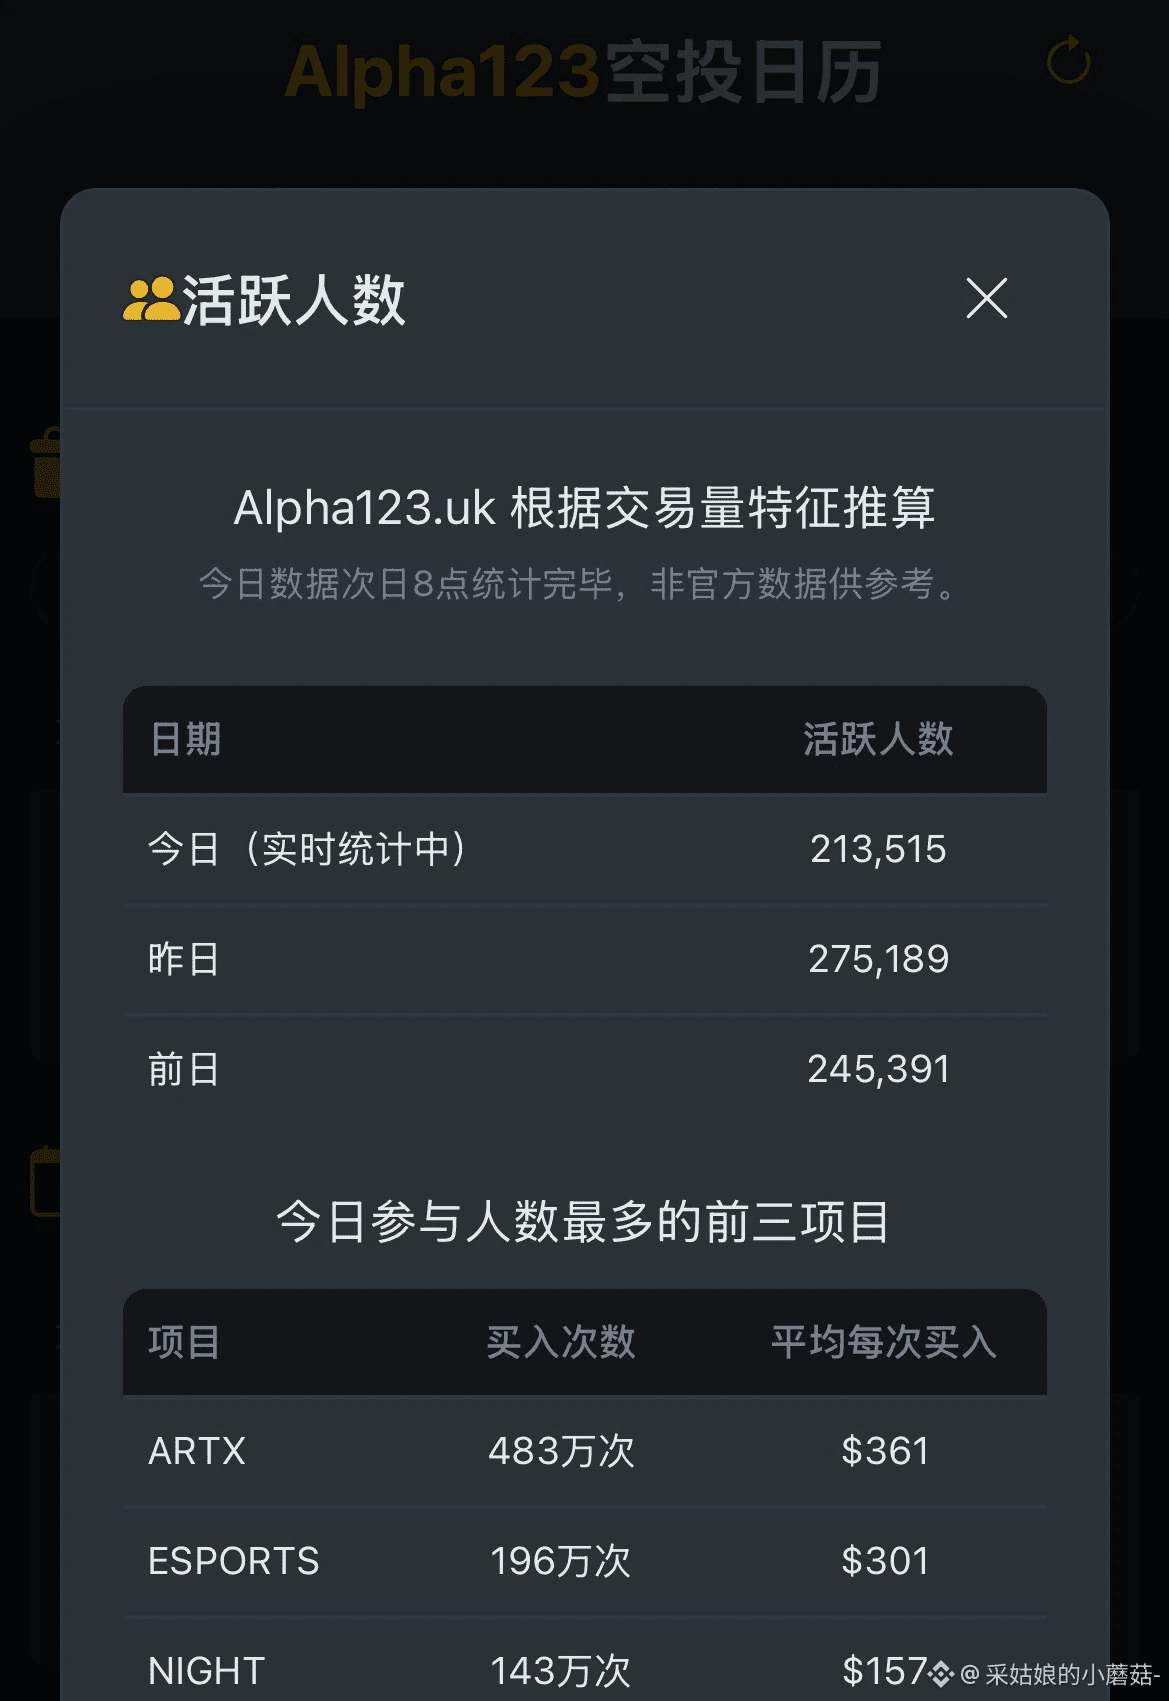Click the 活跃人数 column header

(877, 739)
